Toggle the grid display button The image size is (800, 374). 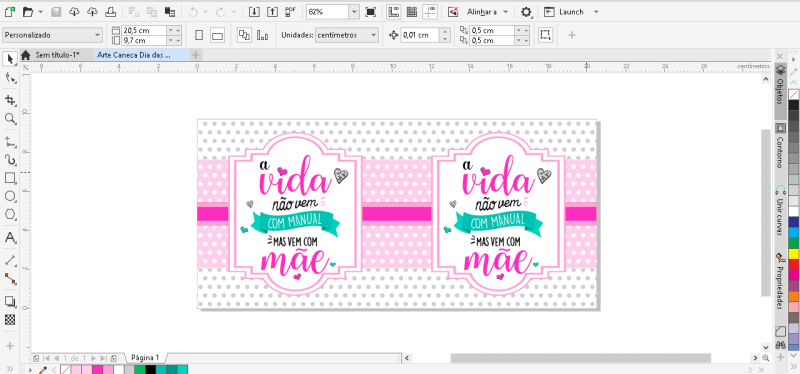pyautogui.click(x=411, y=12)
